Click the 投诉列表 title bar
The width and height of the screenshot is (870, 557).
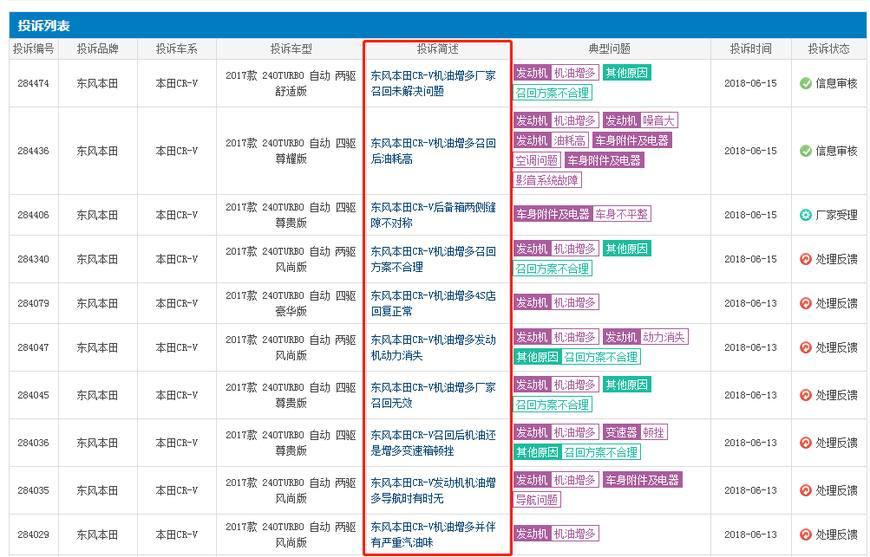pos(437,26)
